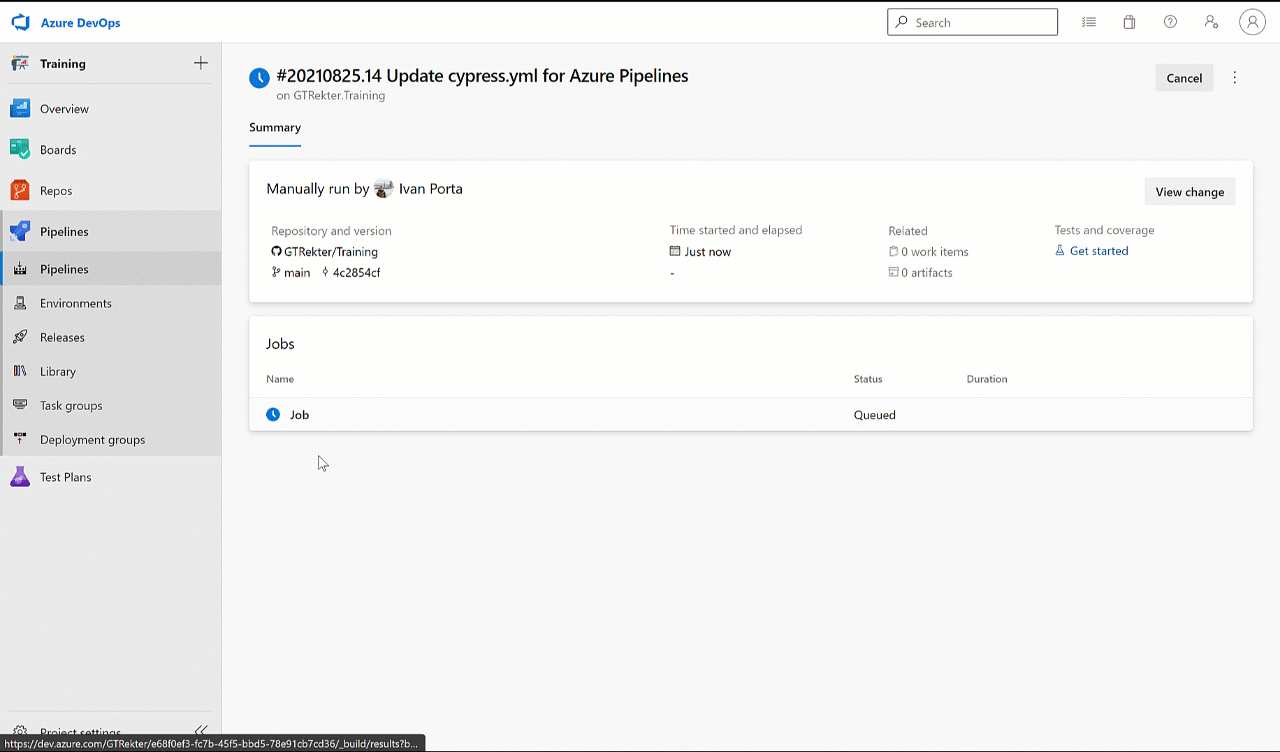Open the Marketplace shopping bag icon
Screen dimensions: 1280x752
point(1129,22)
